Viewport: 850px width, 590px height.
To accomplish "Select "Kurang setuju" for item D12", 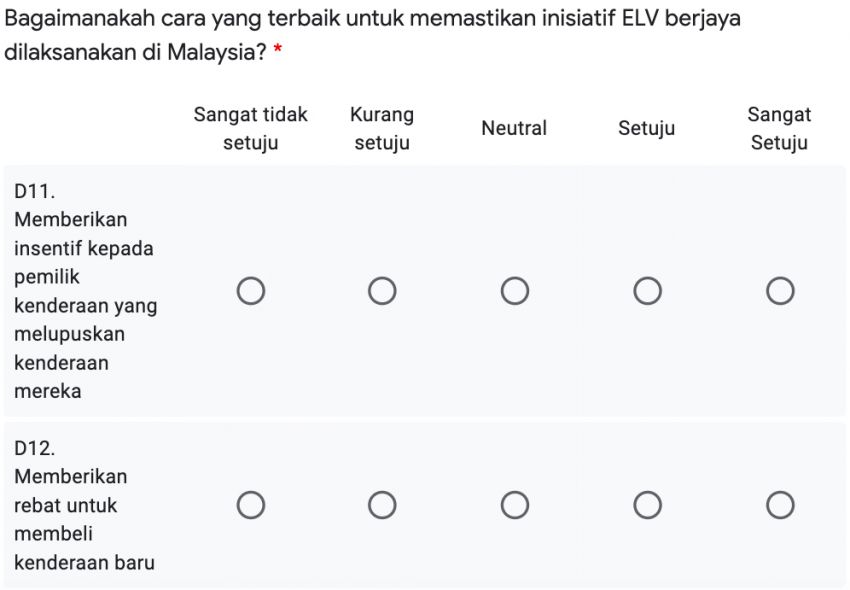I will click(383, 505).
